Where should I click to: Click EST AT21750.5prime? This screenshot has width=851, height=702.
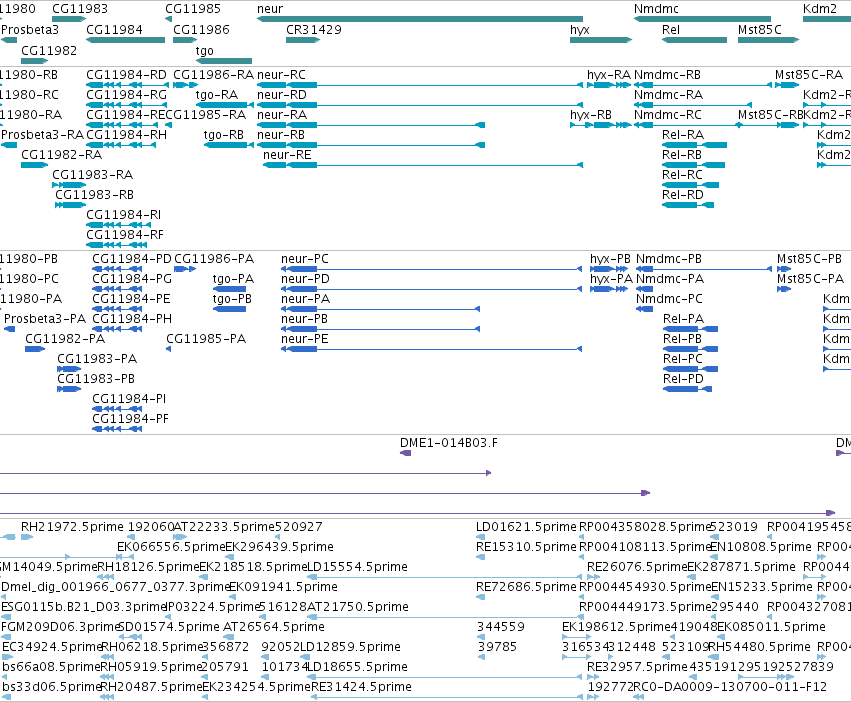click(x=358, y=607)
